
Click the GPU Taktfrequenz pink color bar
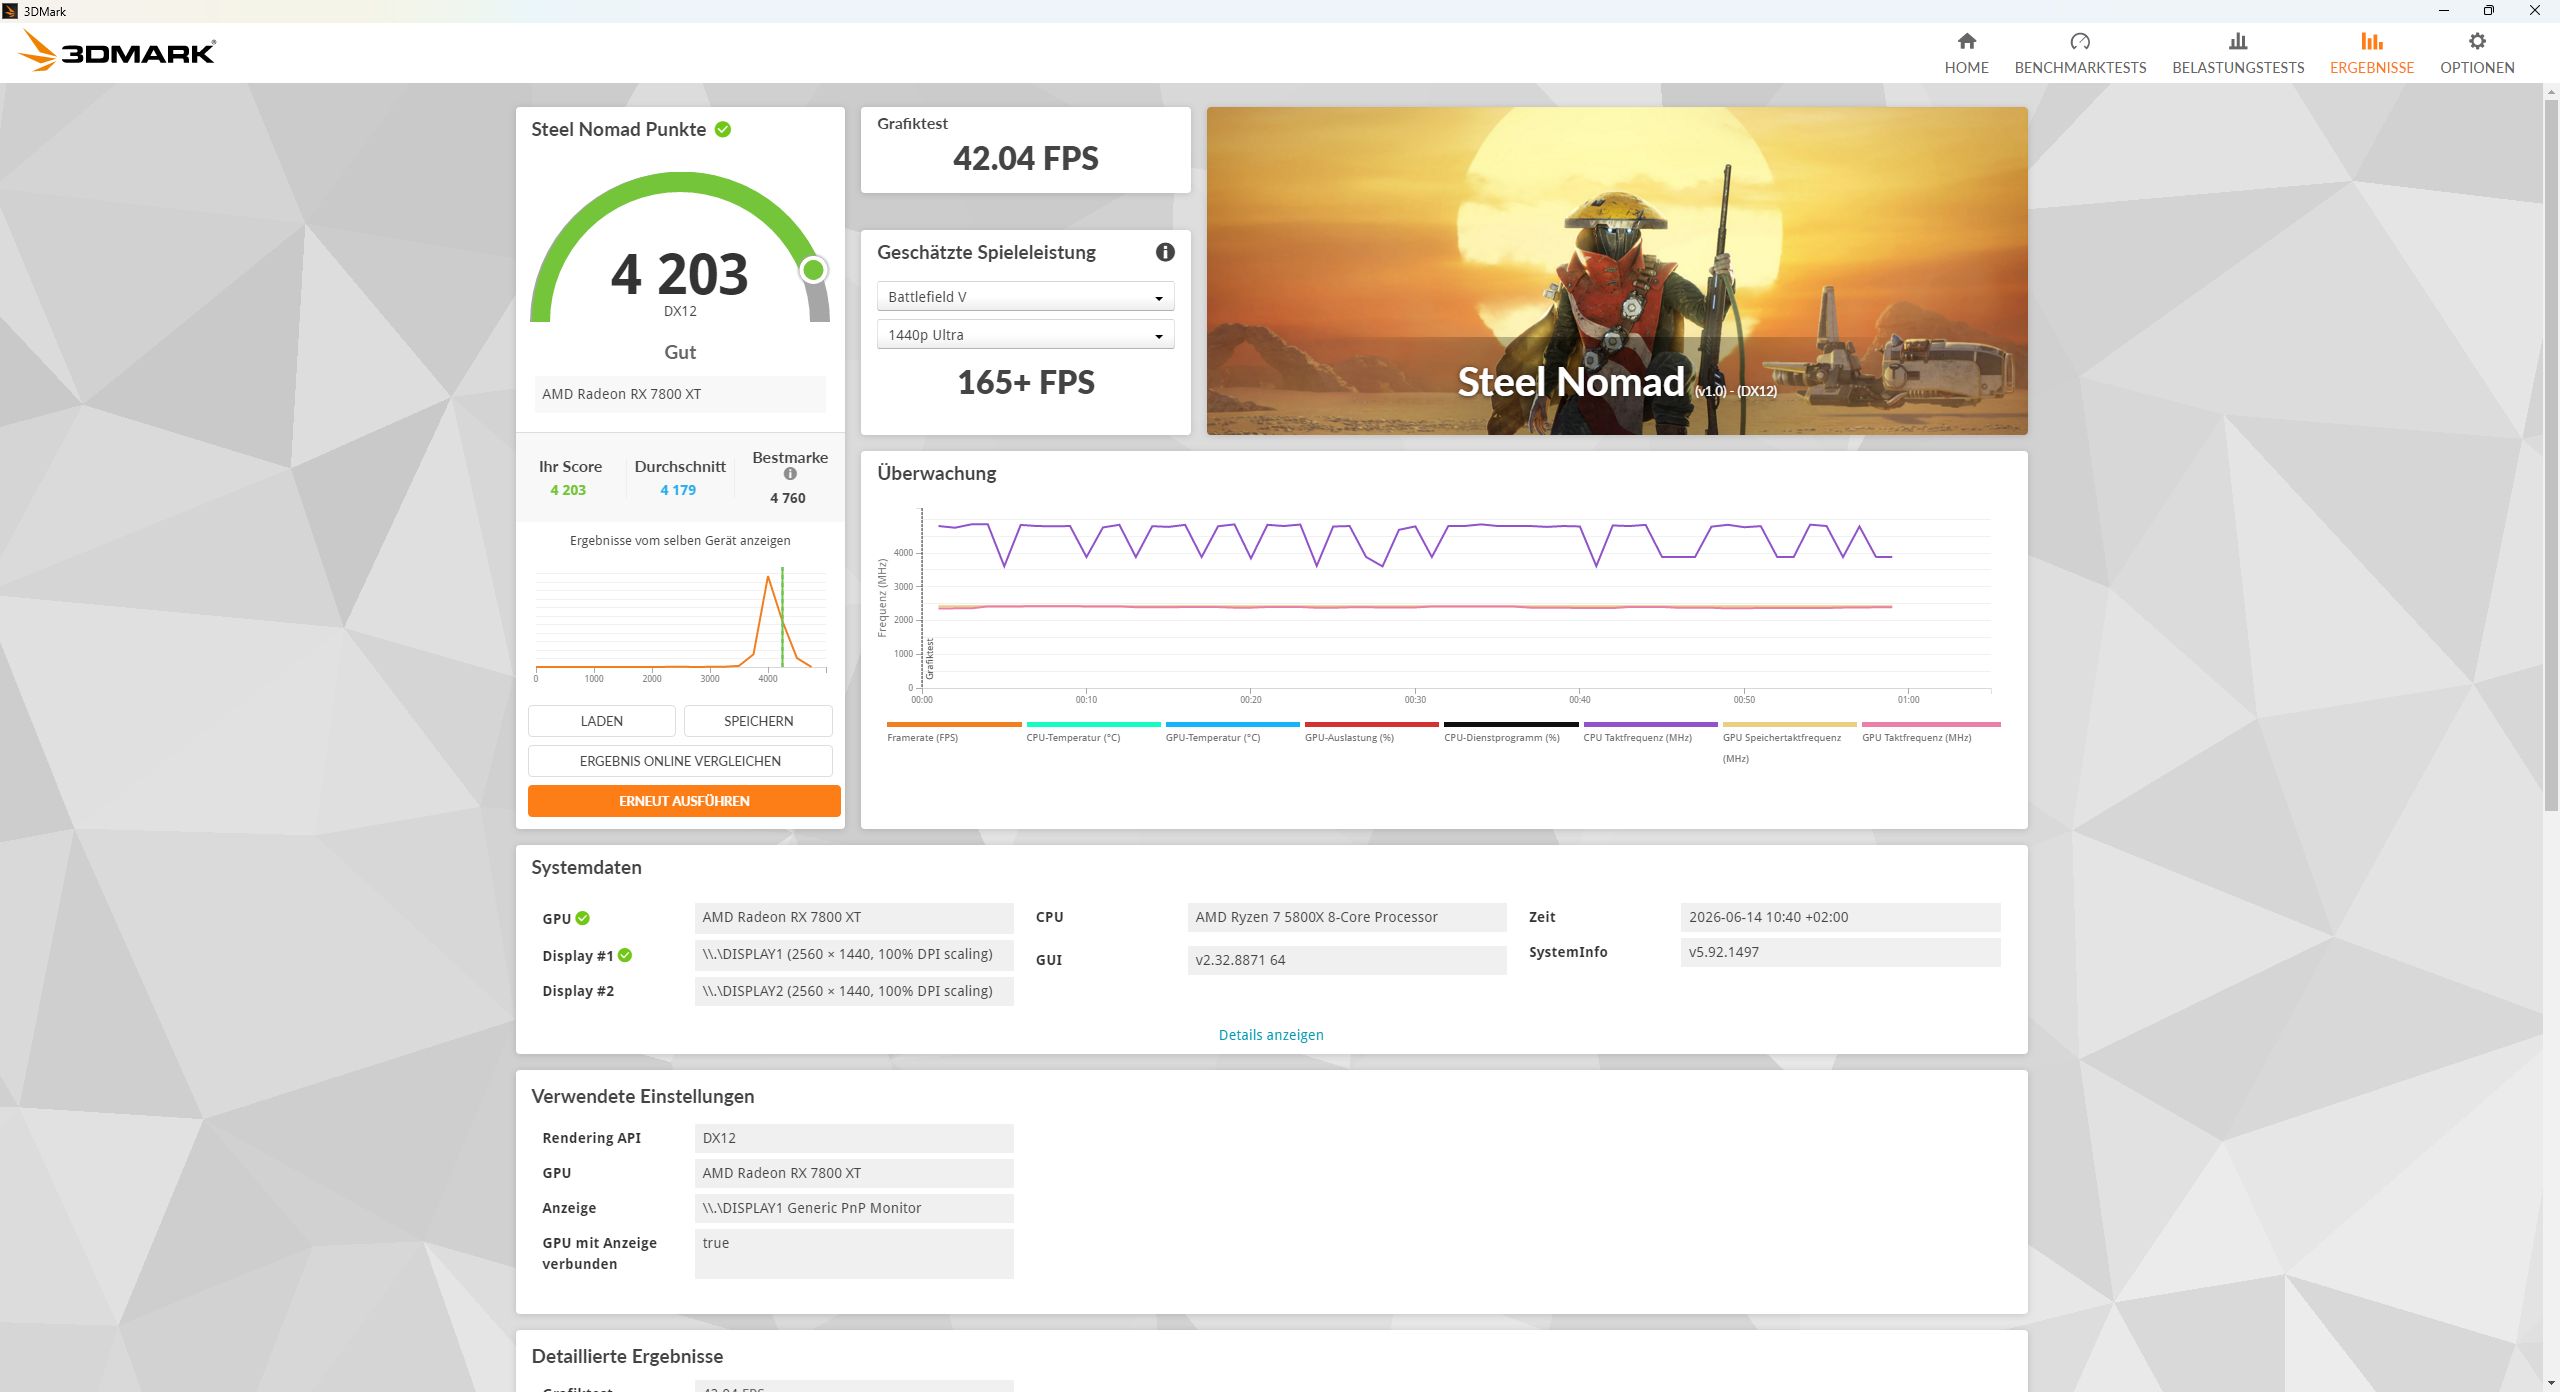click(x=1931, y=724)
